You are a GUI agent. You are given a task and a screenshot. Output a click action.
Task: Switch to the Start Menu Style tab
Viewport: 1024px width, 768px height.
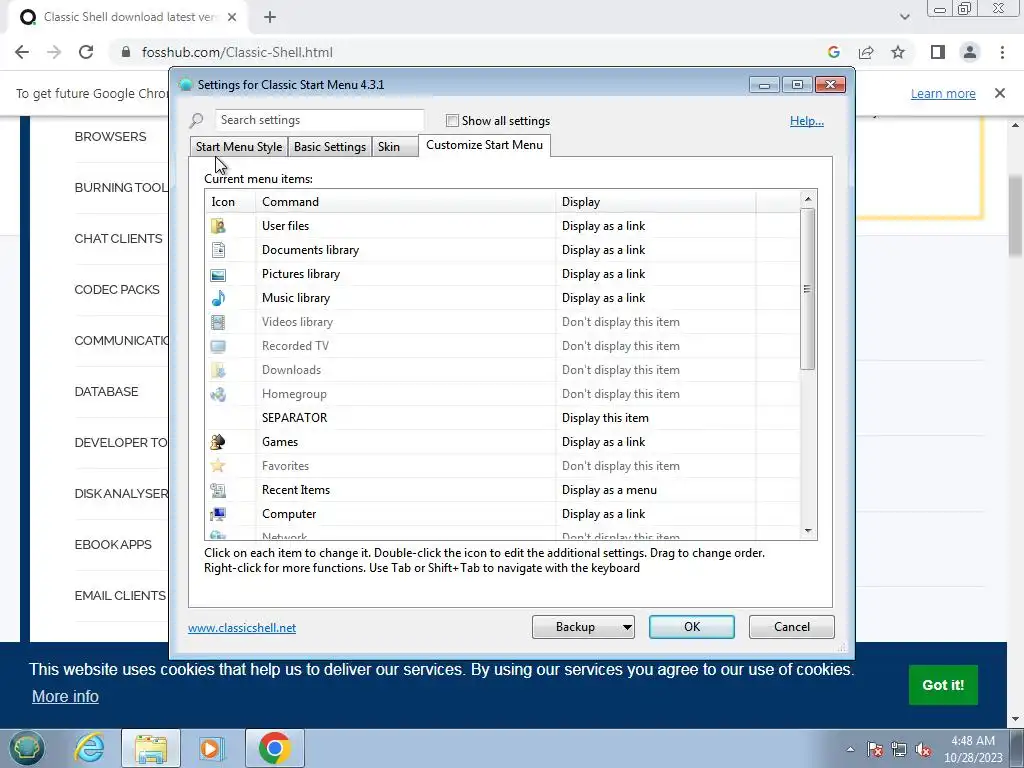tap(239, 147)
